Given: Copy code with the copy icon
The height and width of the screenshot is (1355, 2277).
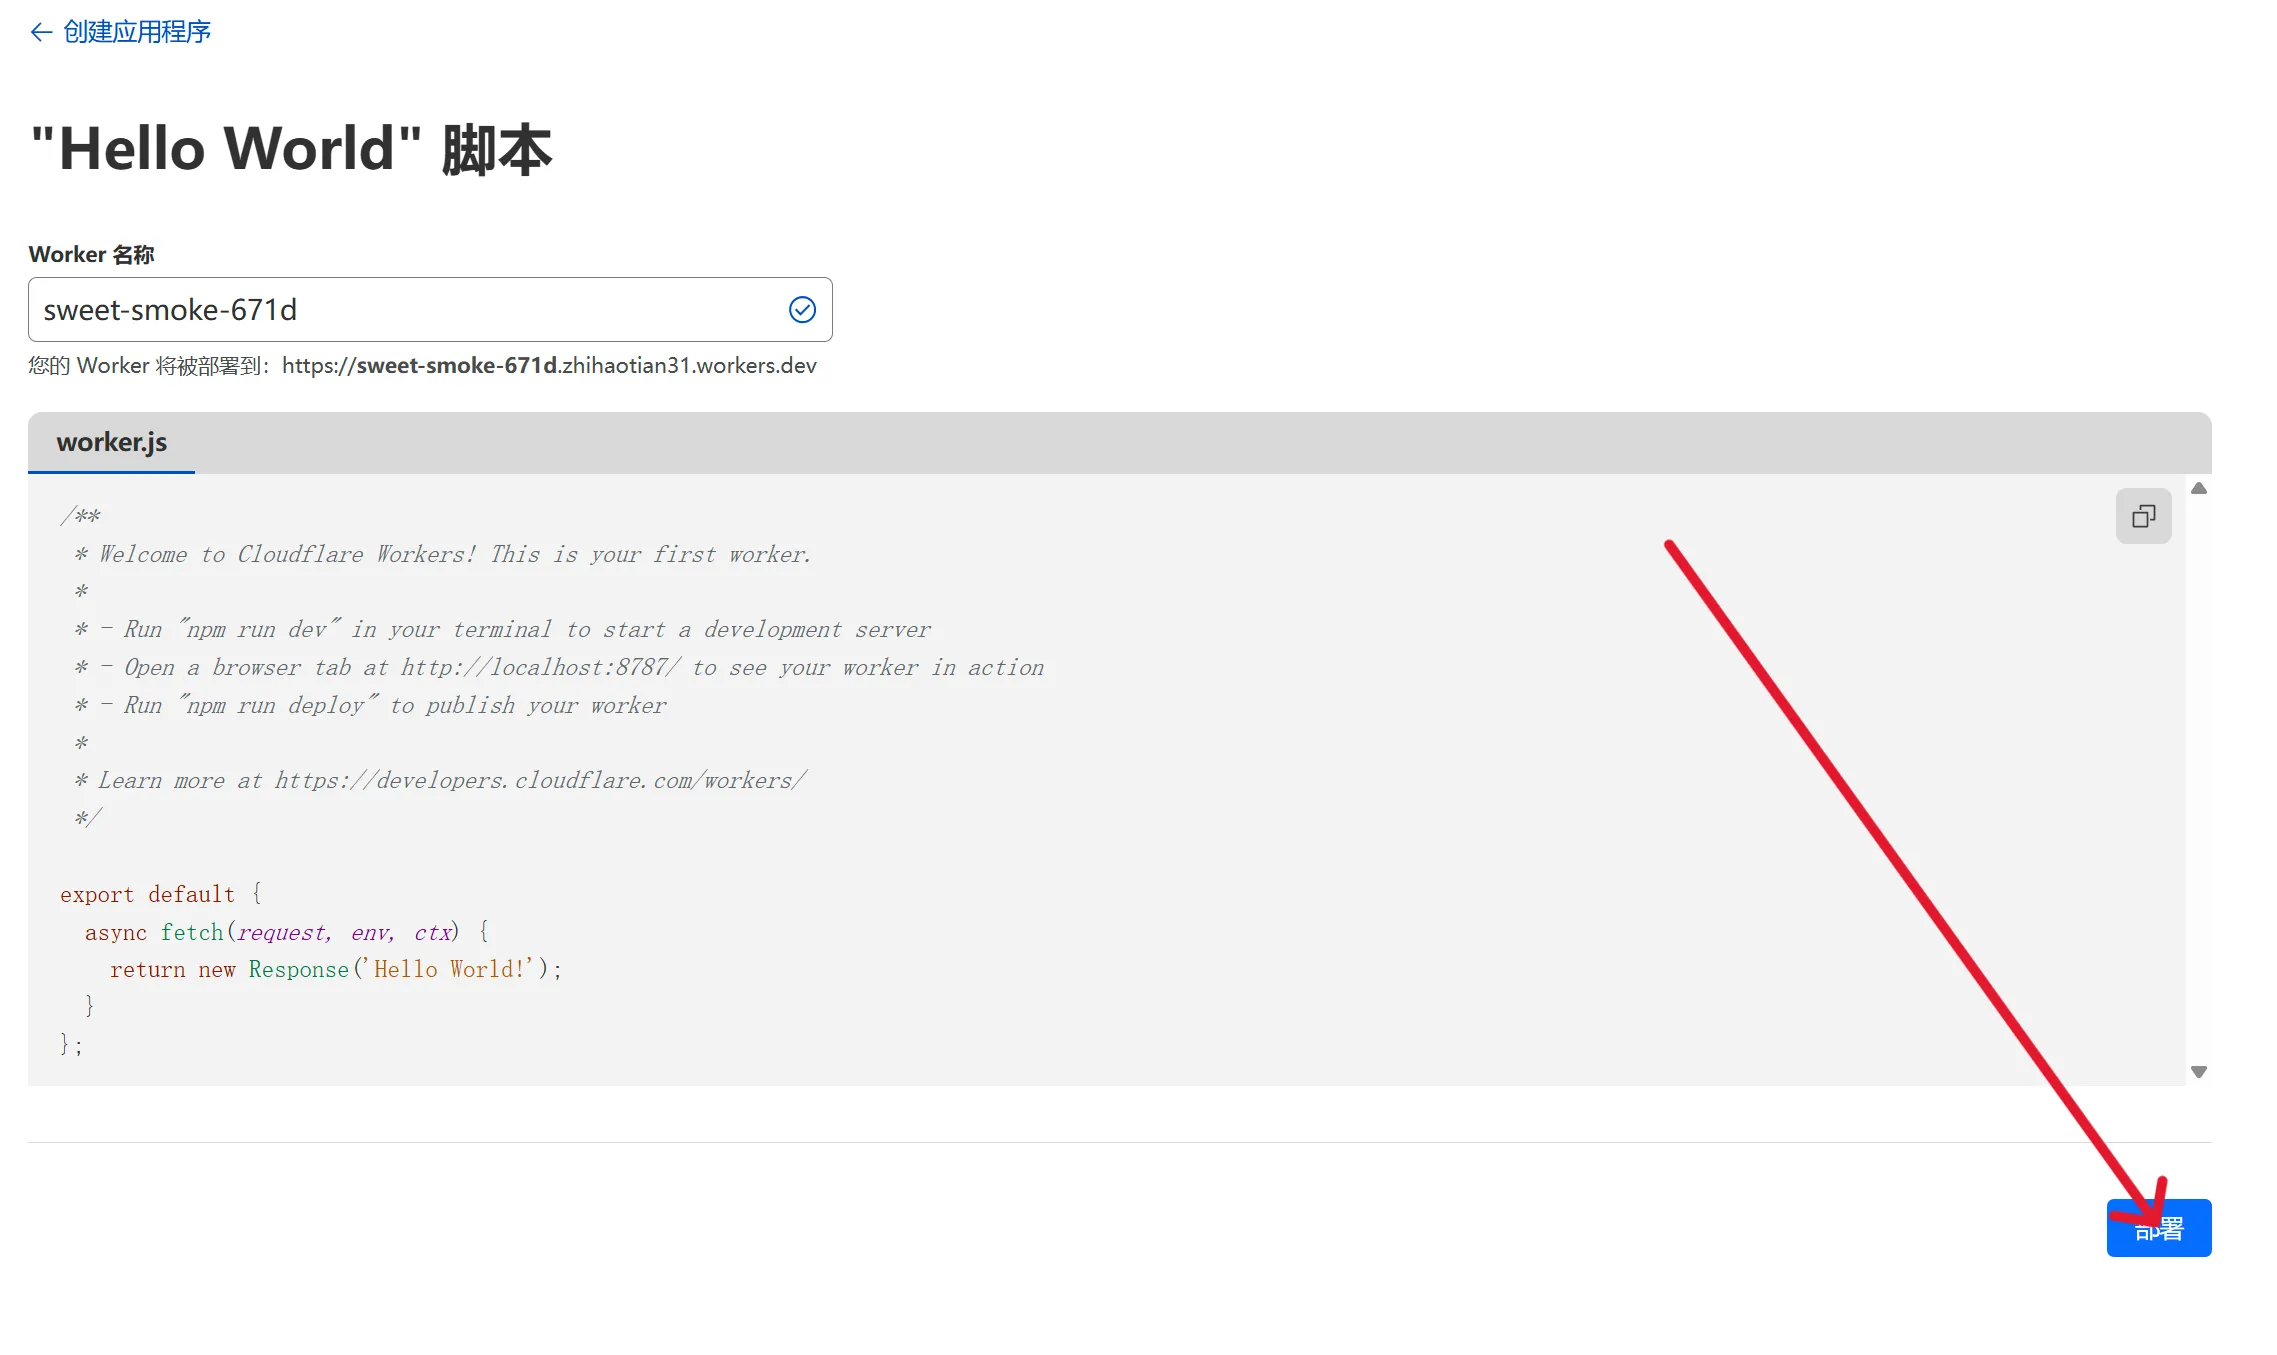Looking at the screenshot, I should coord(2142,516).
